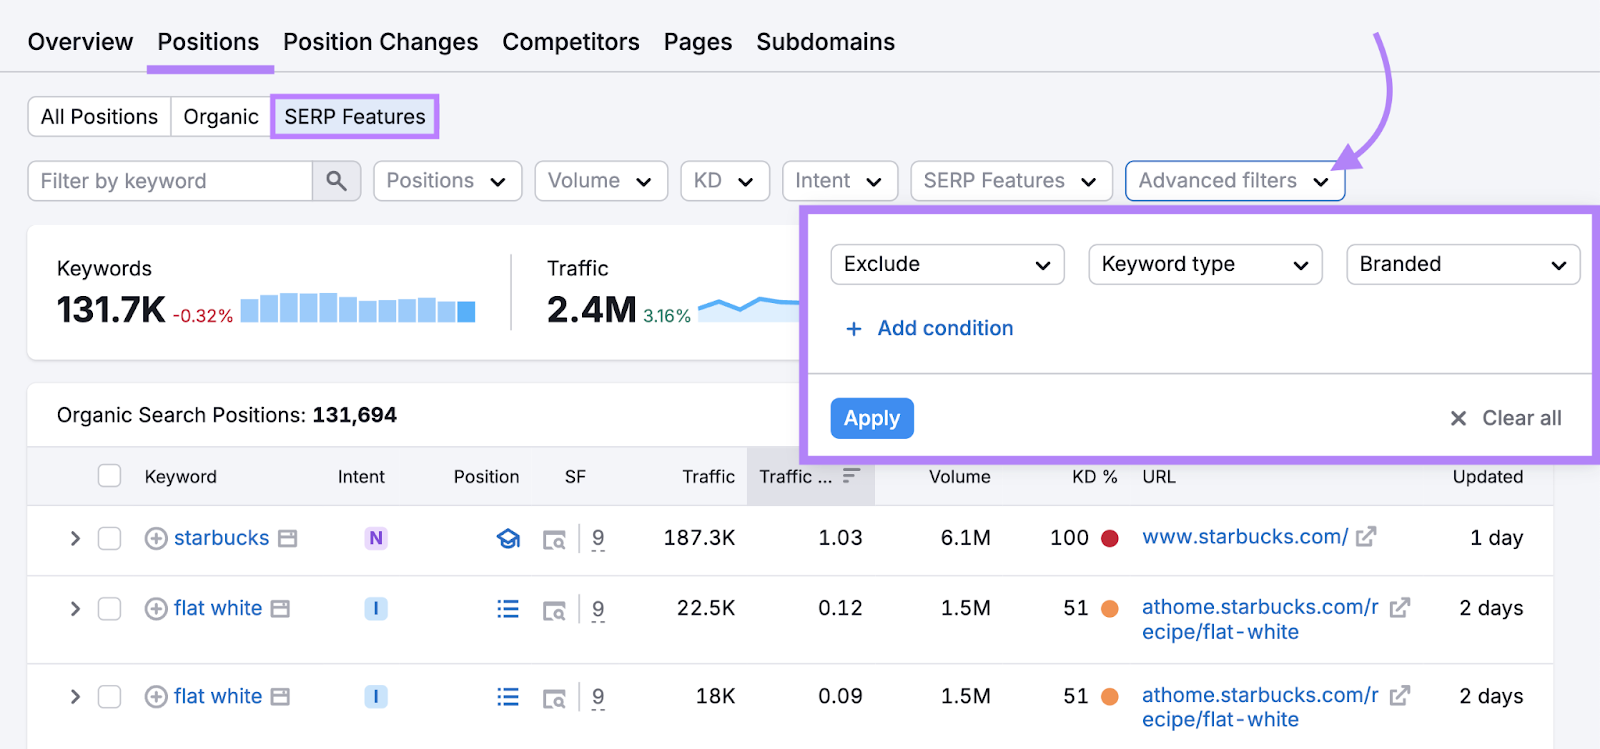Click the magnifier search icon beside keyword filter

[336, 181]
